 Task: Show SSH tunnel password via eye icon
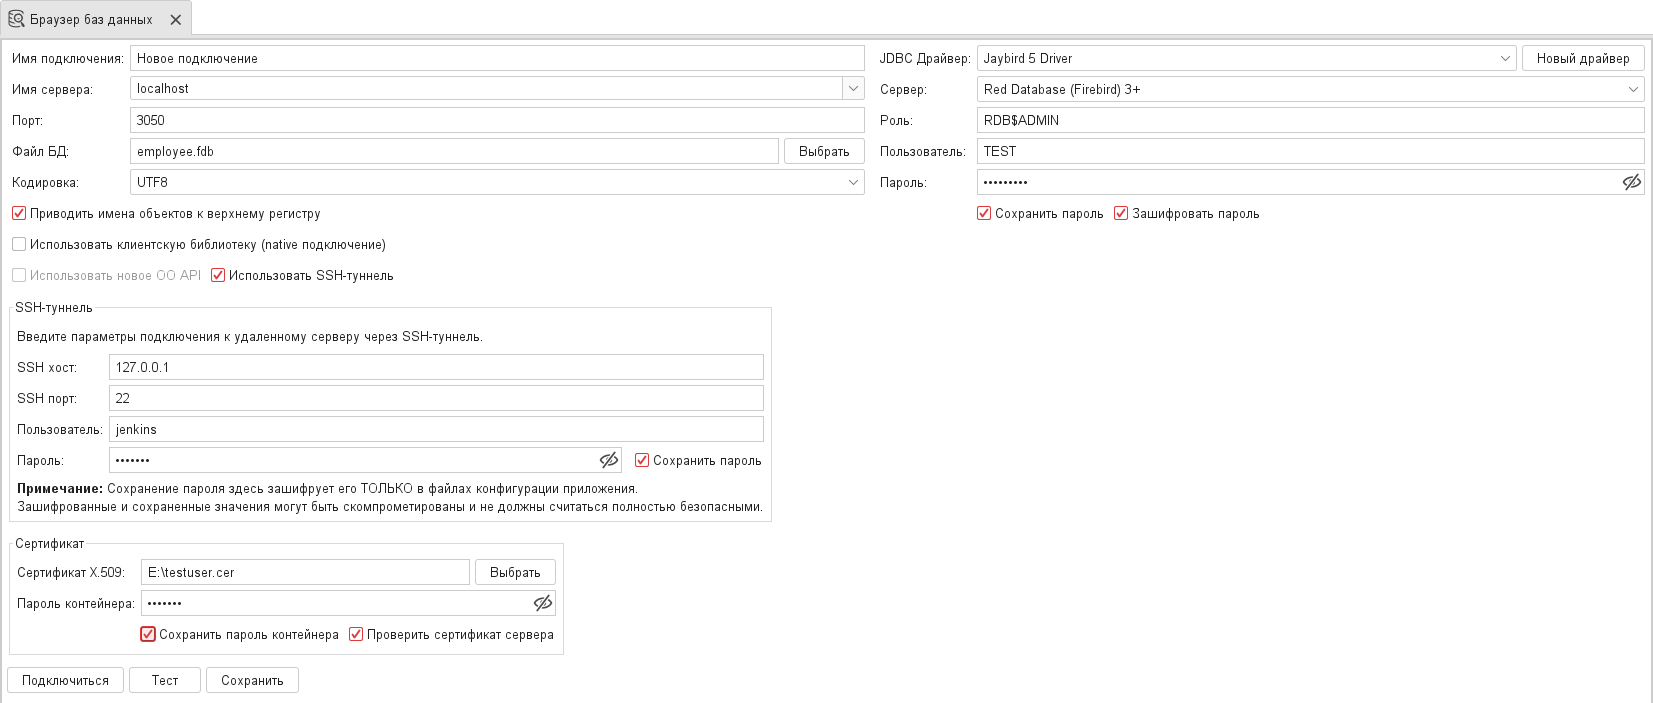pyautogui.click(x=608, y=460)
